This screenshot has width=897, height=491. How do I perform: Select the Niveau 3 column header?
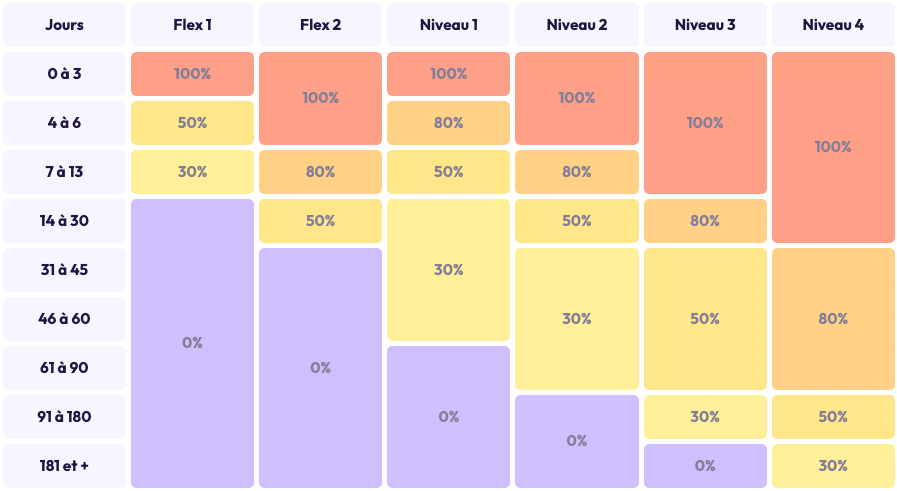705,25
